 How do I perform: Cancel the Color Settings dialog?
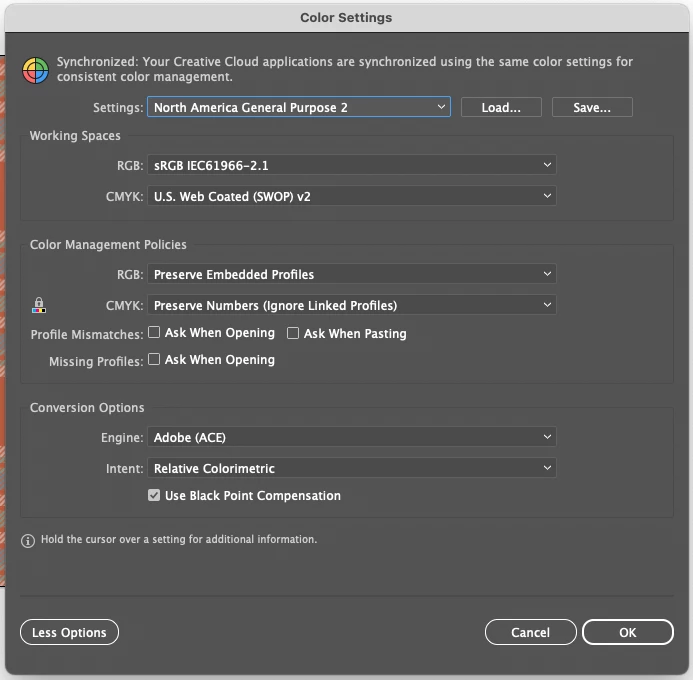point(530,632)
